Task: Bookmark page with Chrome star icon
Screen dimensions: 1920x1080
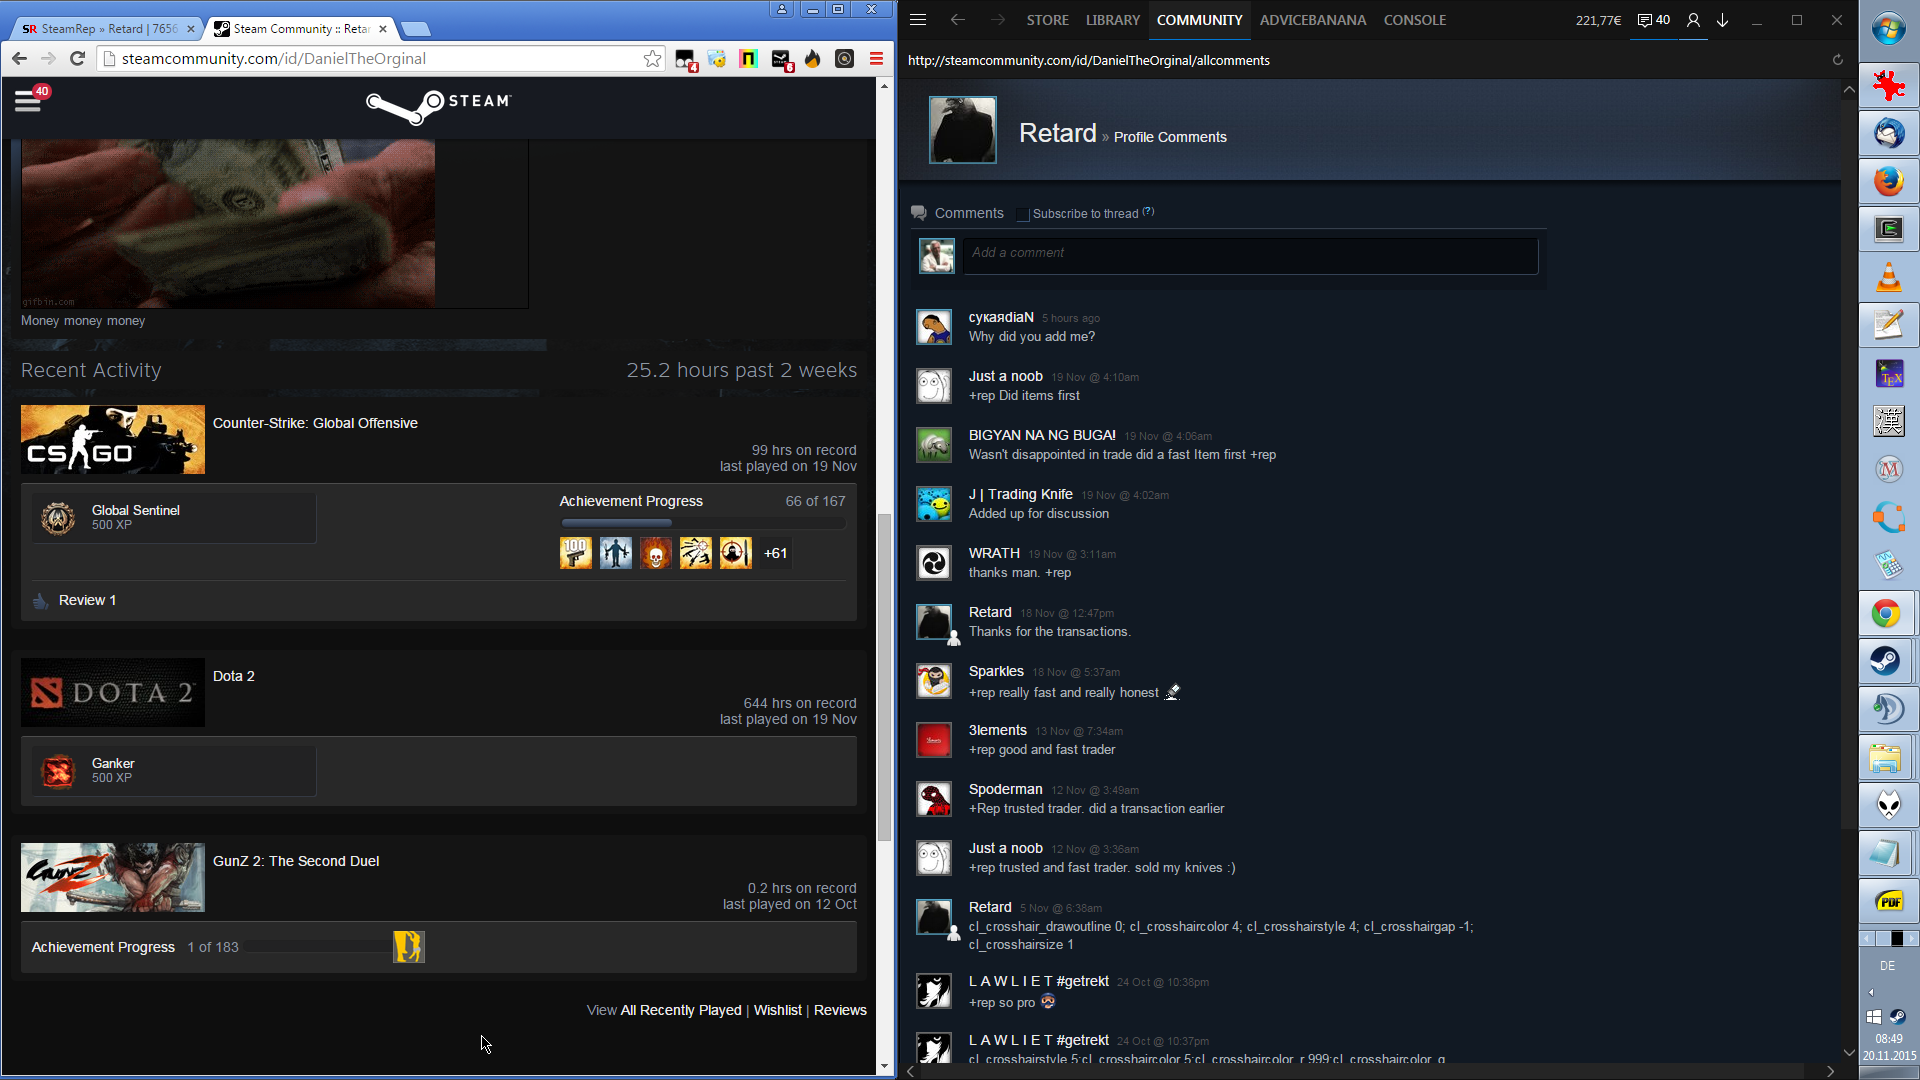Action: (x=652, y=59)
